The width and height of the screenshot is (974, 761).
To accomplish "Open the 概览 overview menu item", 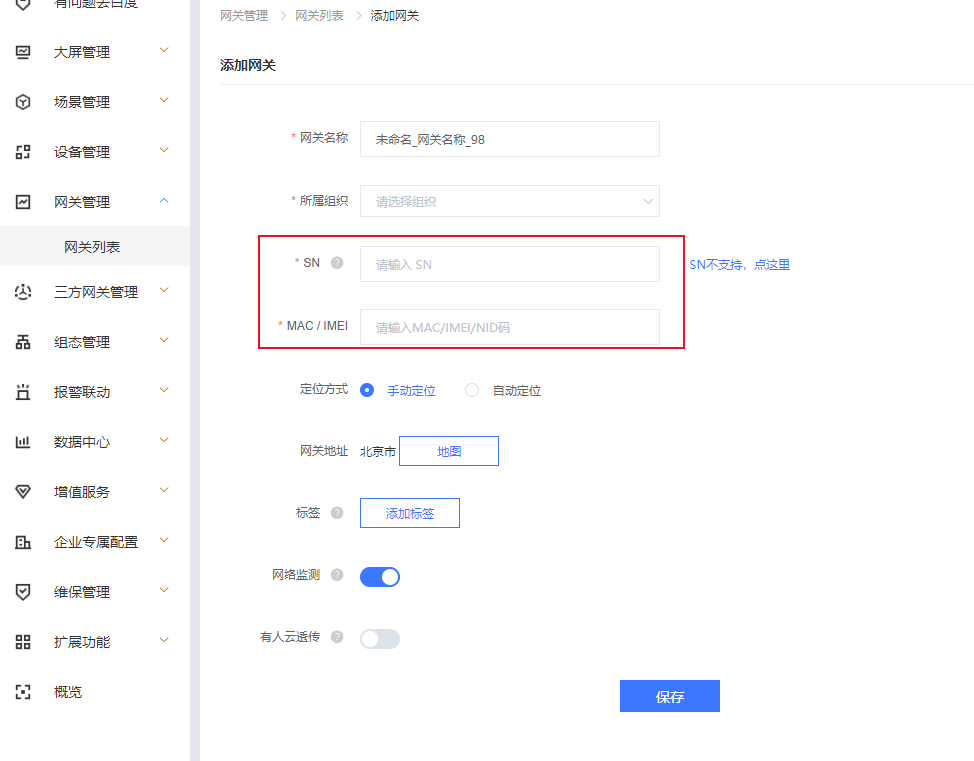I will click(x=68, y=692).
